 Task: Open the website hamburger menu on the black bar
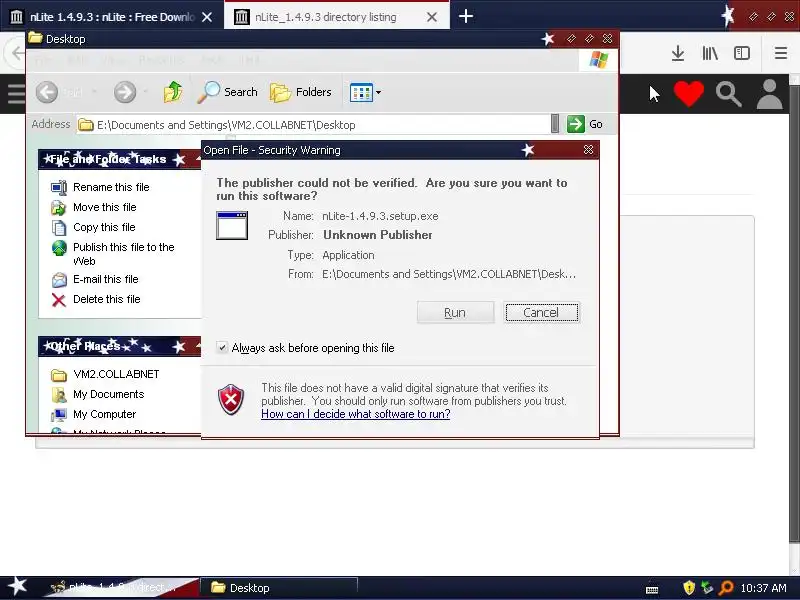16,94
